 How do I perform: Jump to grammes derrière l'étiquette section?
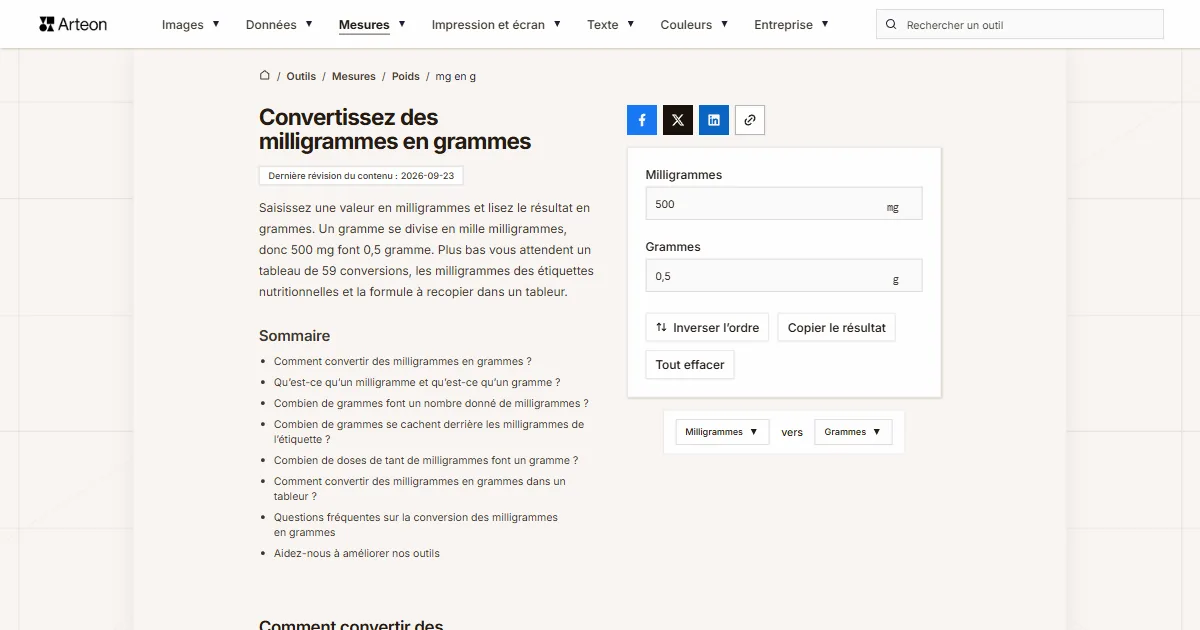(x=429, y=431)
